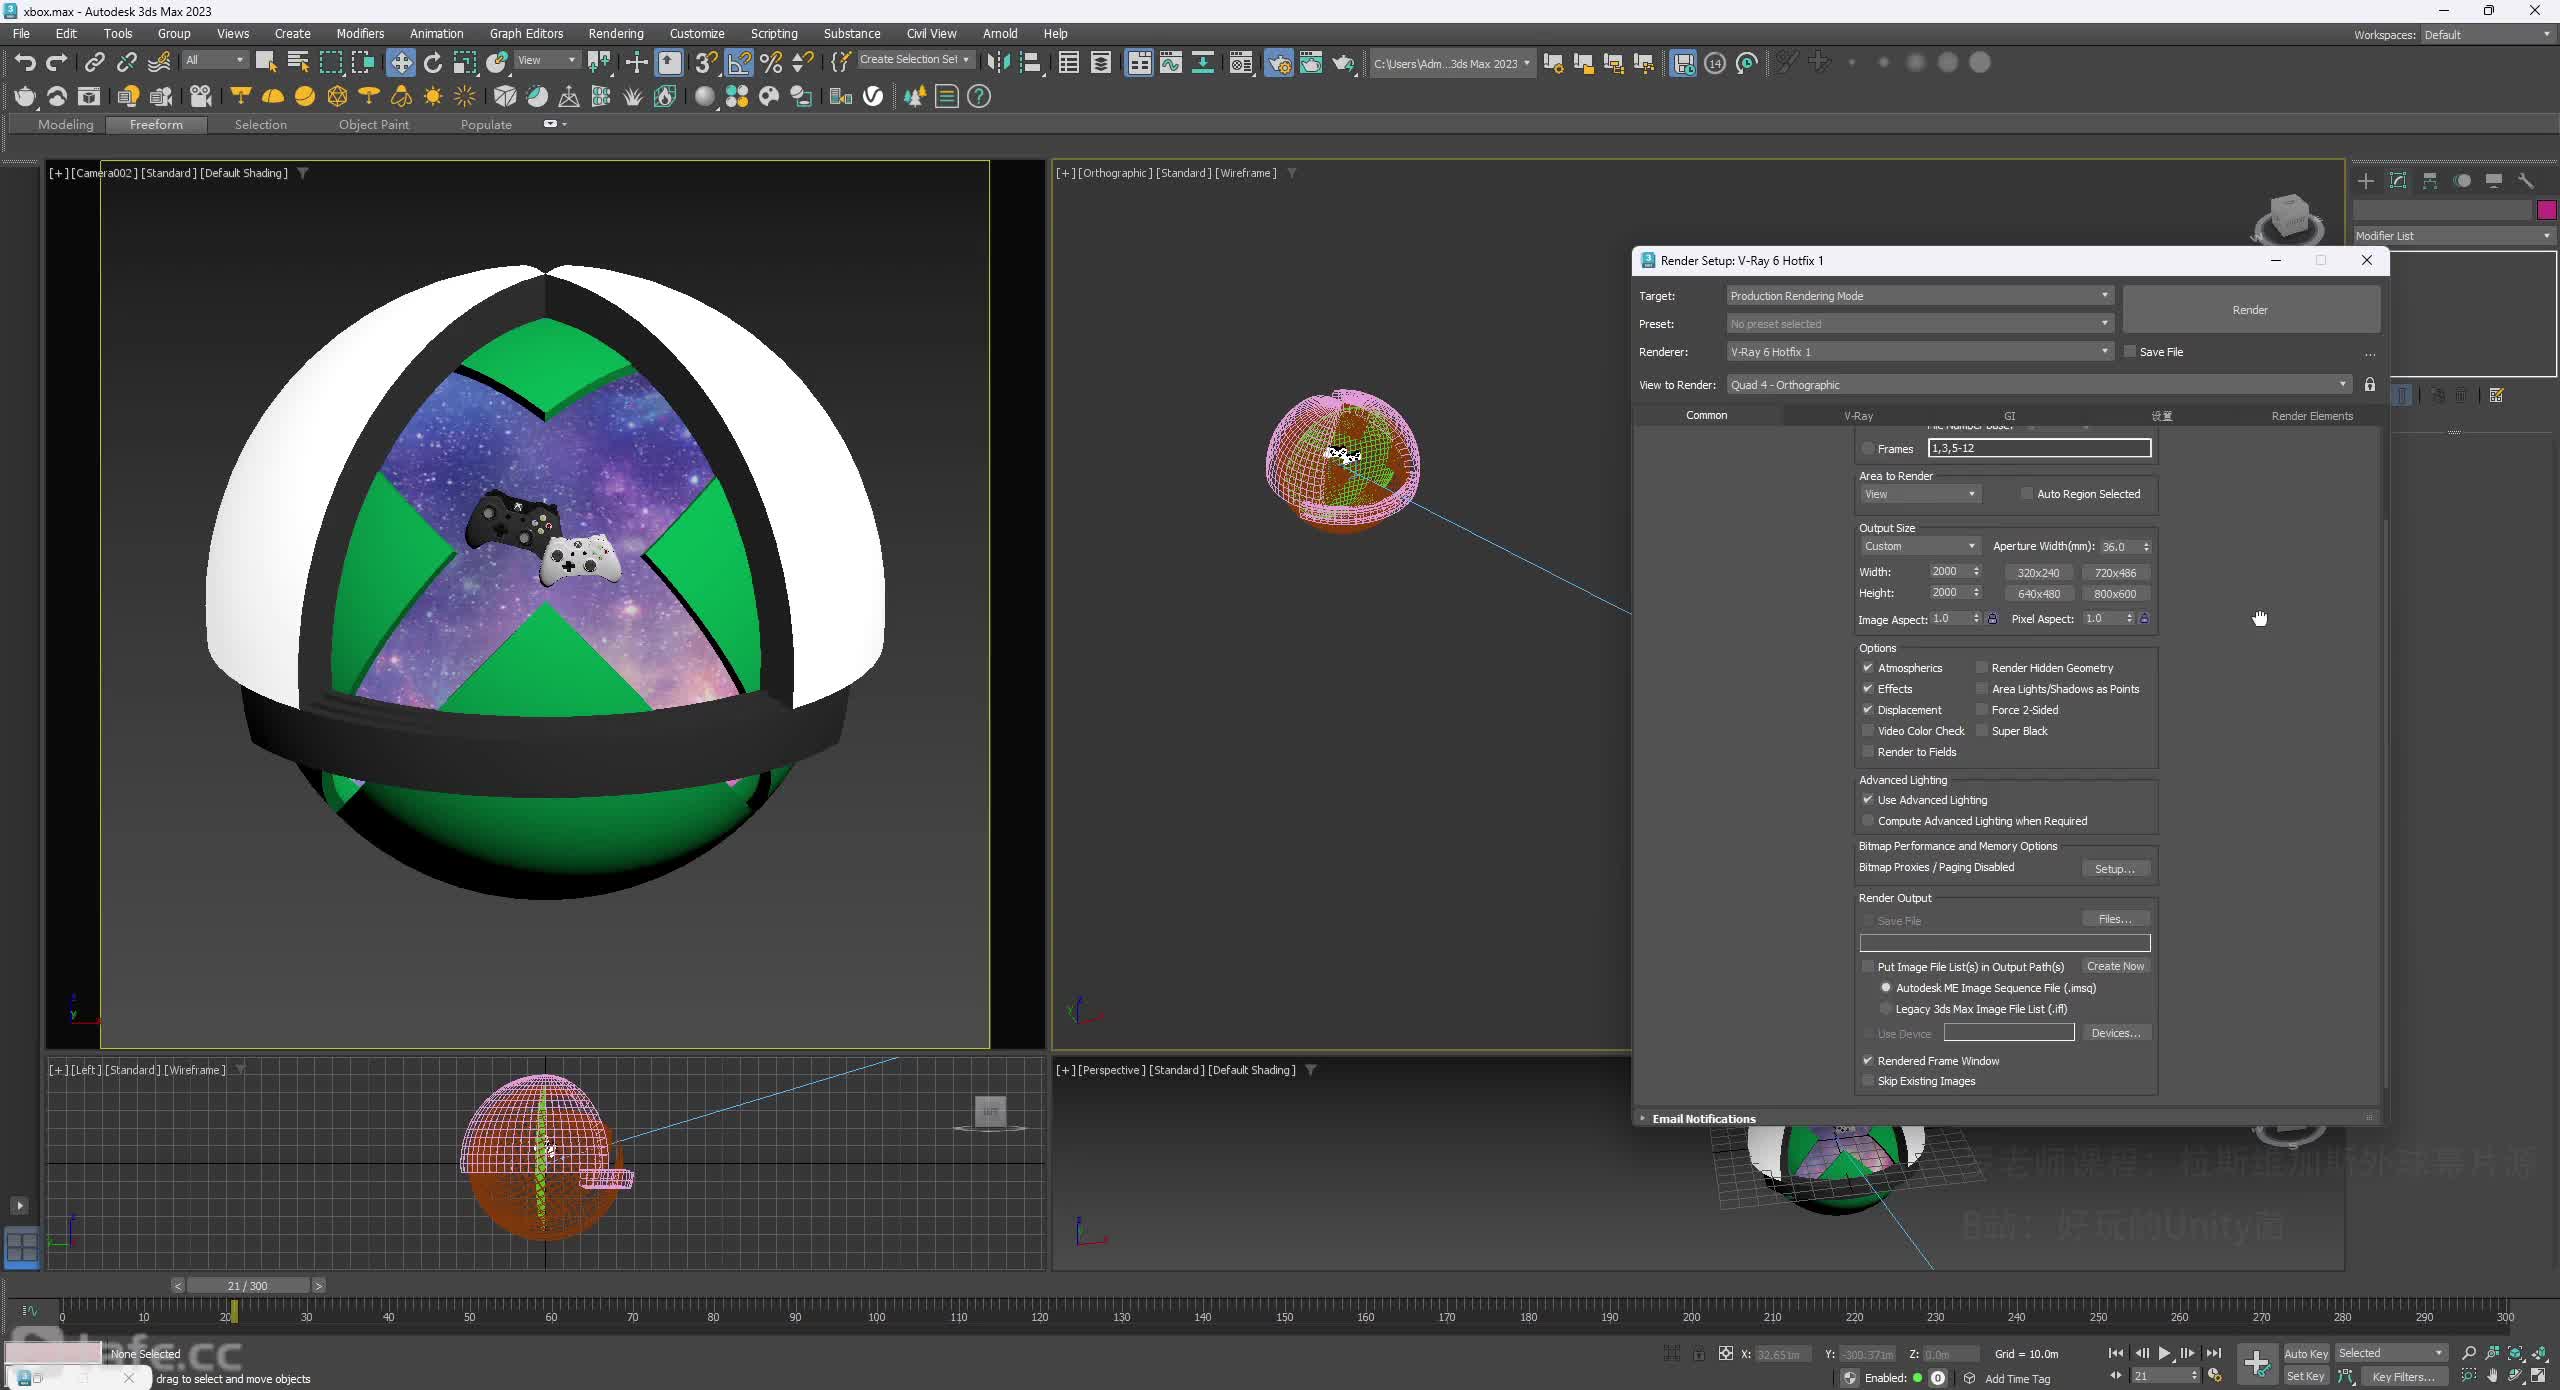Select Legacy 3ds Max Image File List

pos(1886,1009)
